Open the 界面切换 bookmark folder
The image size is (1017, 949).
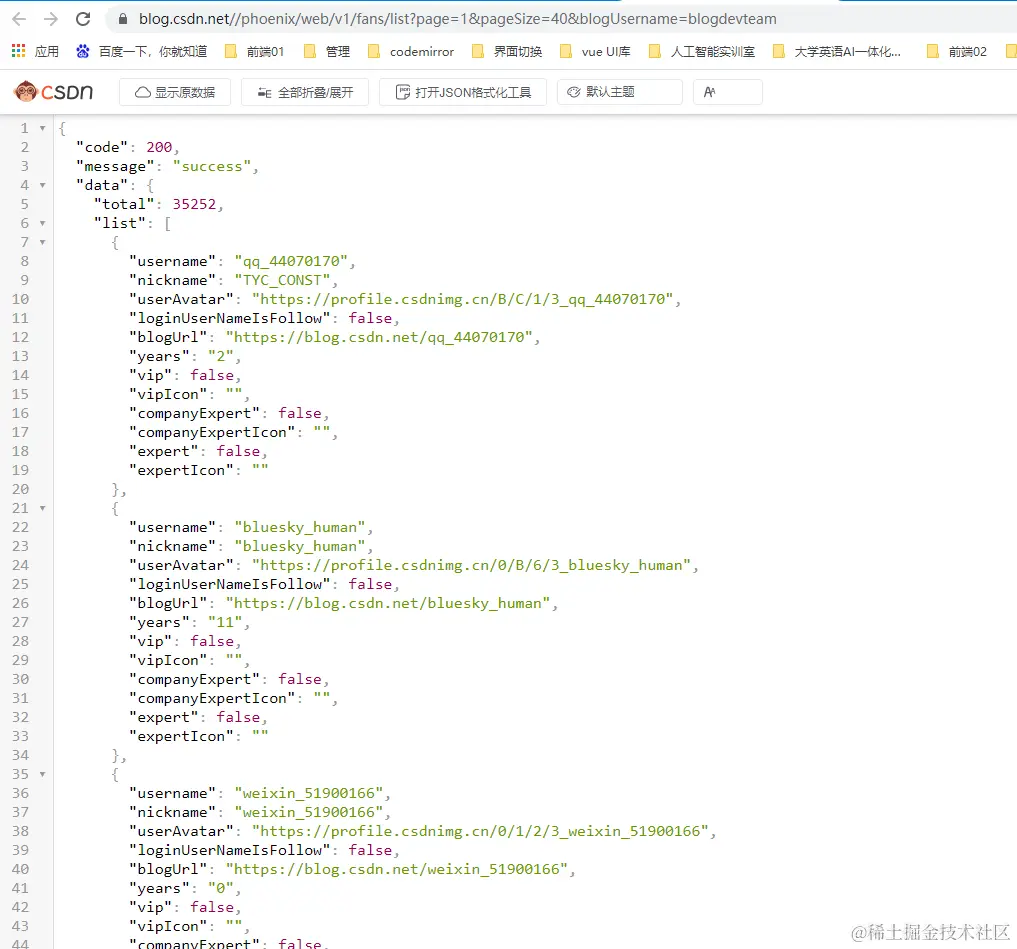[x=507, y=51]
